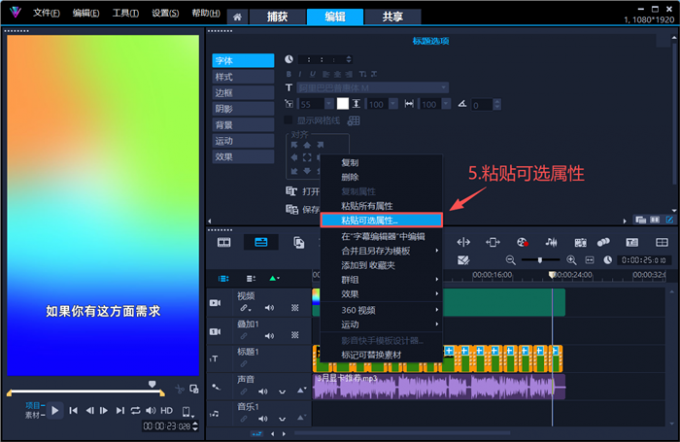
Task: Click the preview timecode stepper arrows
Action: click(195, 426)
